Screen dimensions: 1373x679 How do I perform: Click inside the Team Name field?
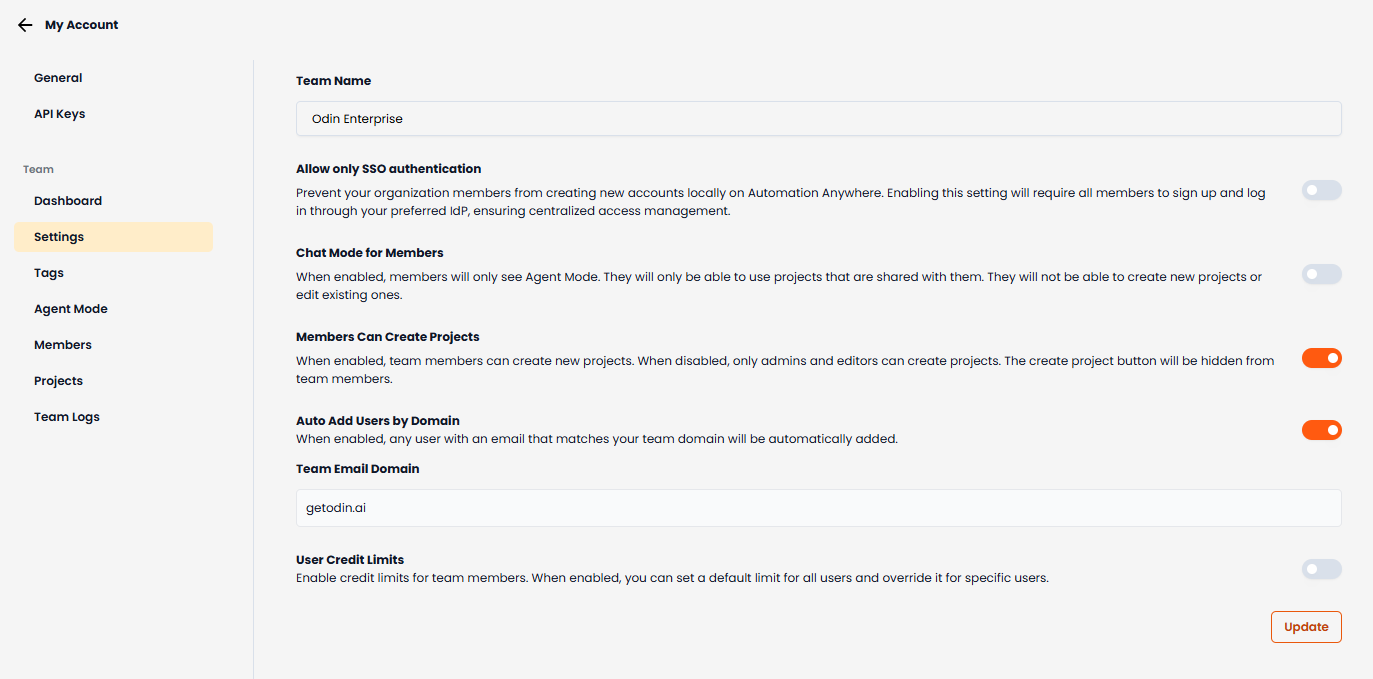(x=817, y=118)
